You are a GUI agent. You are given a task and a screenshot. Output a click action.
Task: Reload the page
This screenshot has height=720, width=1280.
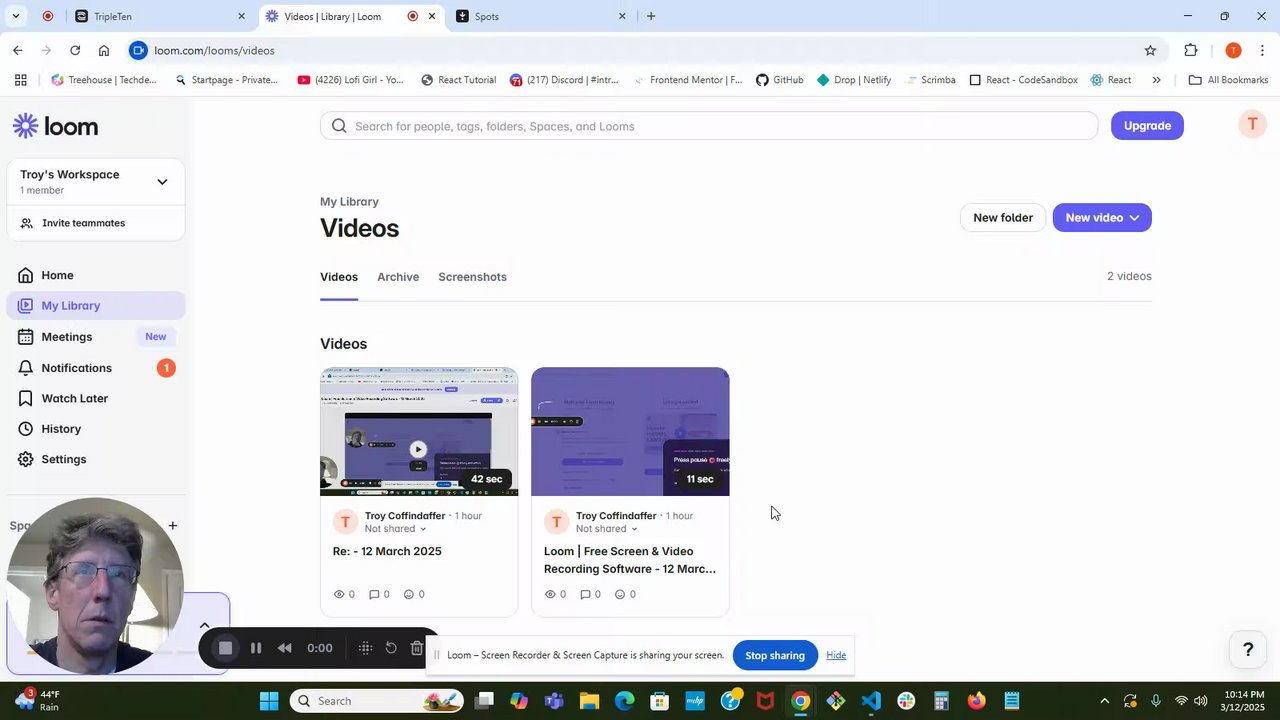click(75, 50)
